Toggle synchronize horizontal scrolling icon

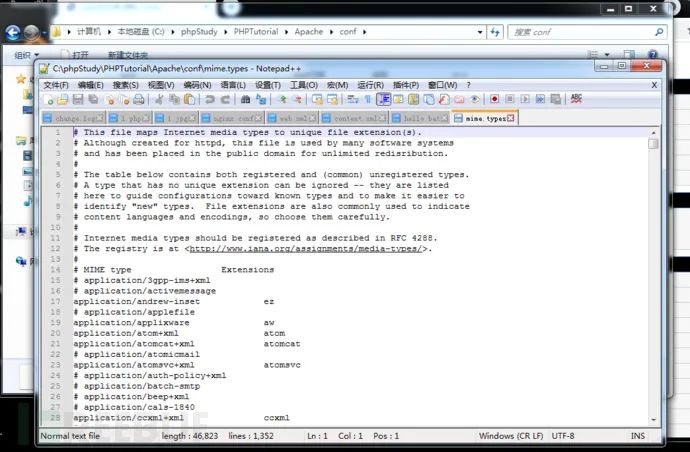[x=332, y=99]
